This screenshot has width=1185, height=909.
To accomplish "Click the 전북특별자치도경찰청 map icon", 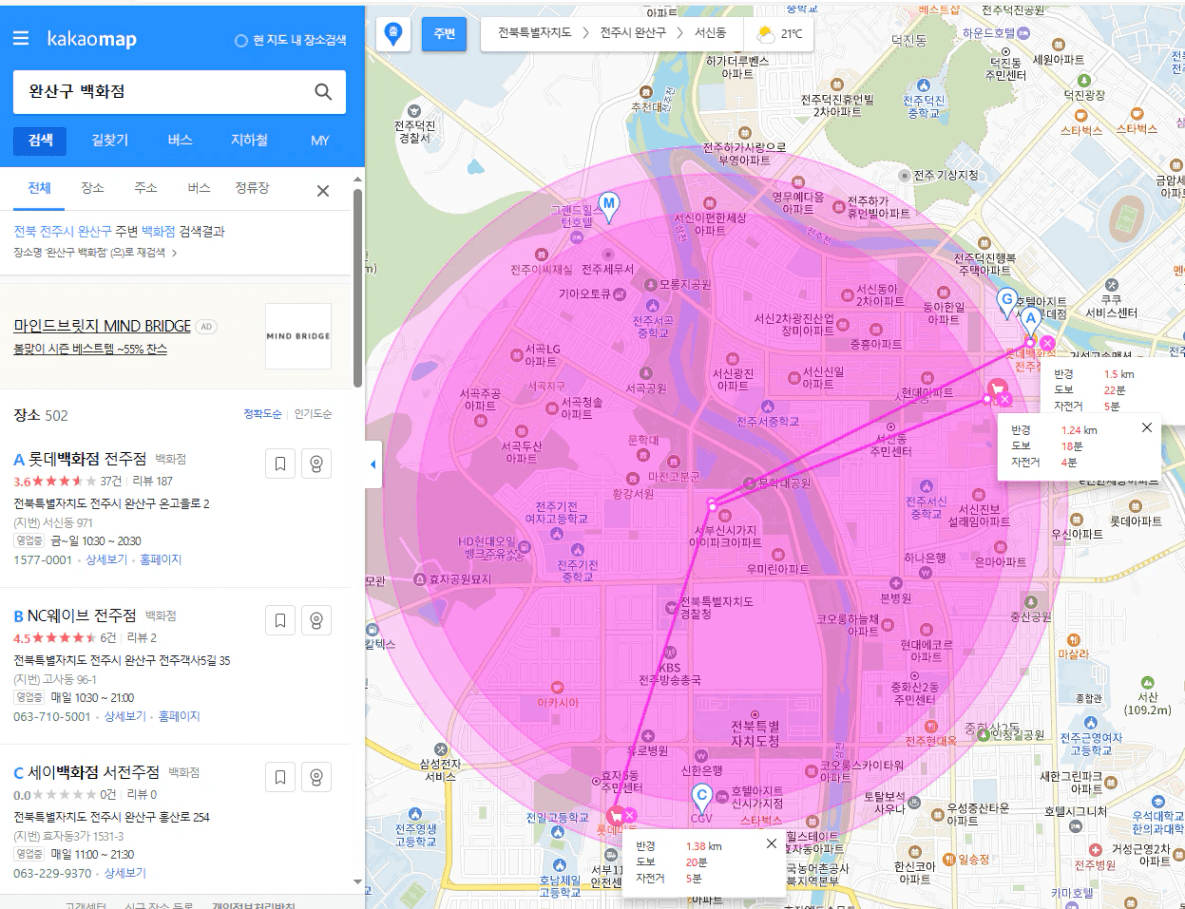I will (x=670, y=607).
